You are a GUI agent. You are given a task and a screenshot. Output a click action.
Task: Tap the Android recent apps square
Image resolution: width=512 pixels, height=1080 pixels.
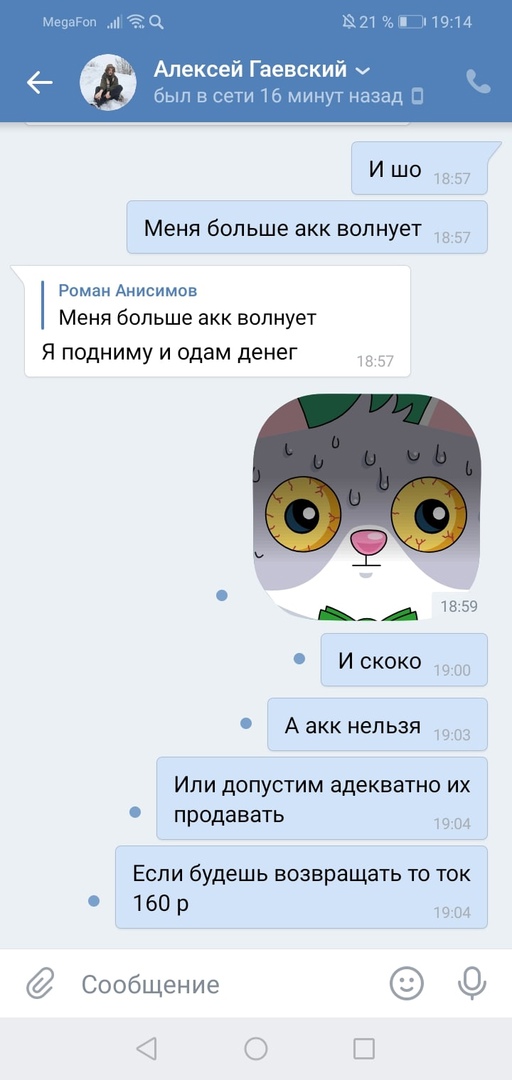(364, 1048)
